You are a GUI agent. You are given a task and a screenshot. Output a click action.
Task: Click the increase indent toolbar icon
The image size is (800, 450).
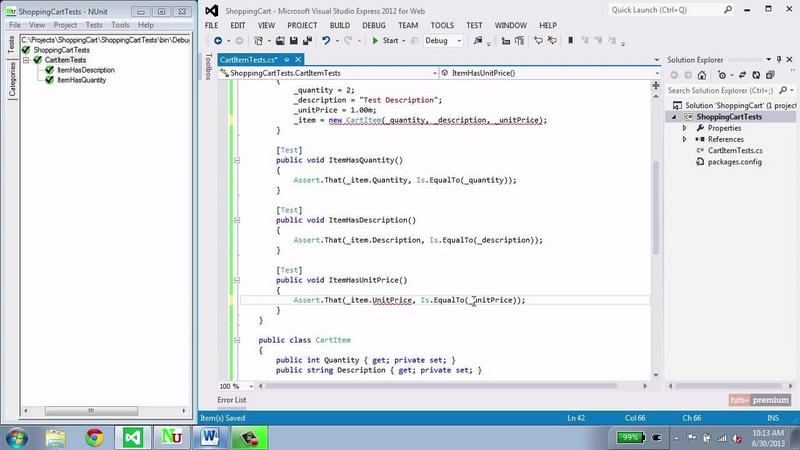519,40
